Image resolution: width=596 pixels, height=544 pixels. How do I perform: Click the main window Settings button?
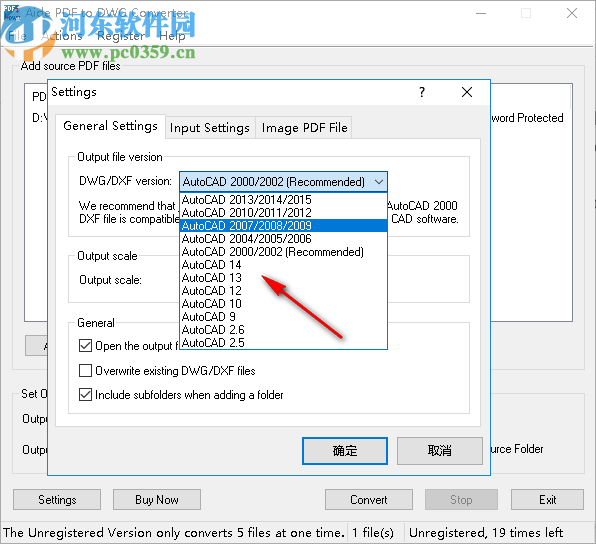pos(57,500)
